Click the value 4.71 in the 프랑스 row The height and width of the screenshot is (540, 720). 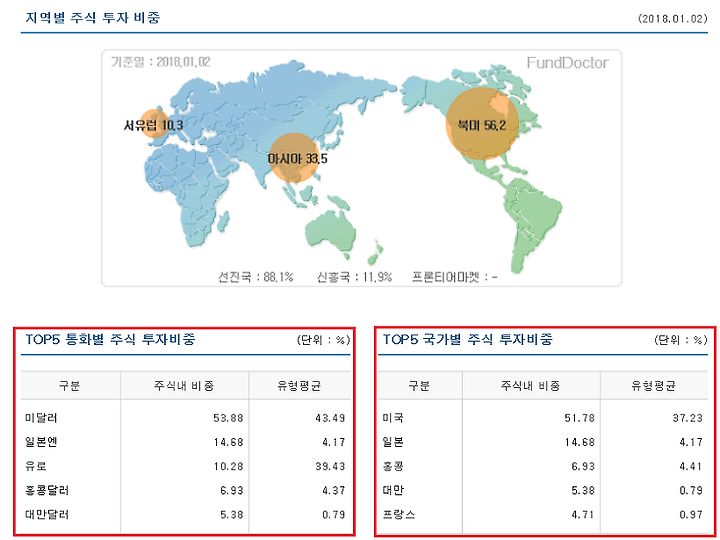(x=583, y=515)
